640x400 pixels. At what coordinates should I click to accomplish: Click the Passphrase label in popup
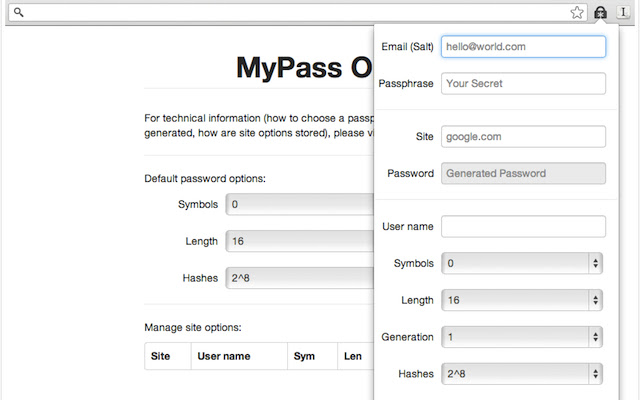[x=406, y=84]
